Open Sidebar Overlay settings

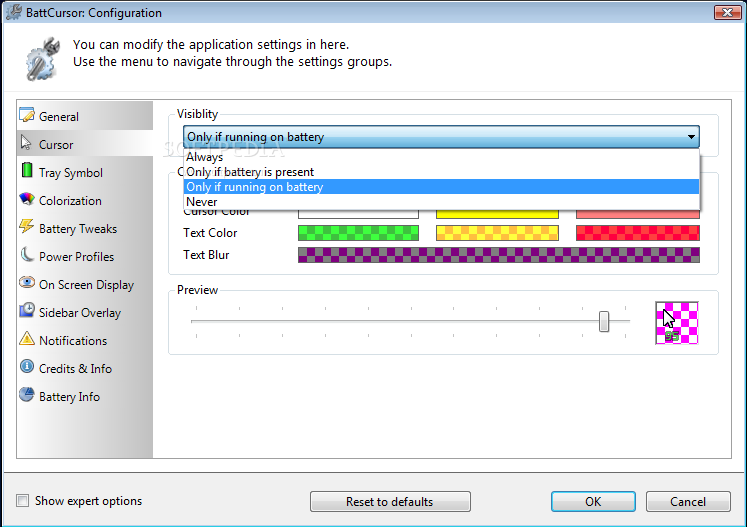tap(86, 313)
